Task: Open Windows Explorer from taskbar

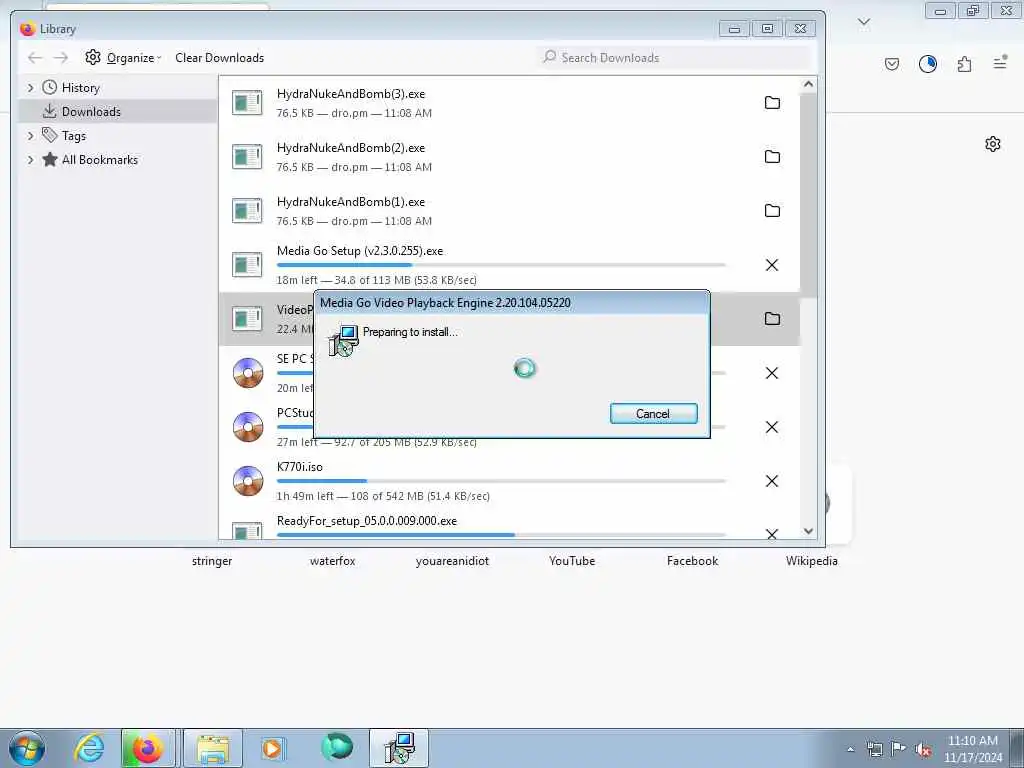Action: click(213, 748)
